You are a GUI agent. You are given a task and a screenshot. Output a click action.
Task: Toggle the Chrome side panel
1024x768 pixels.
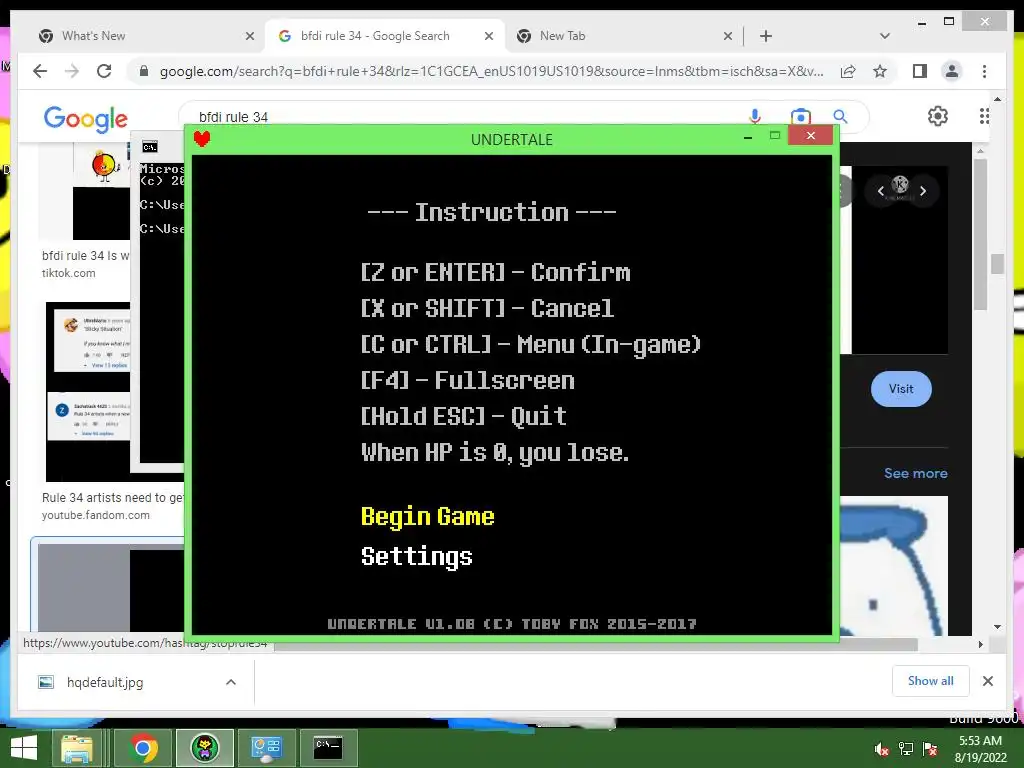(x=920, y=71)
